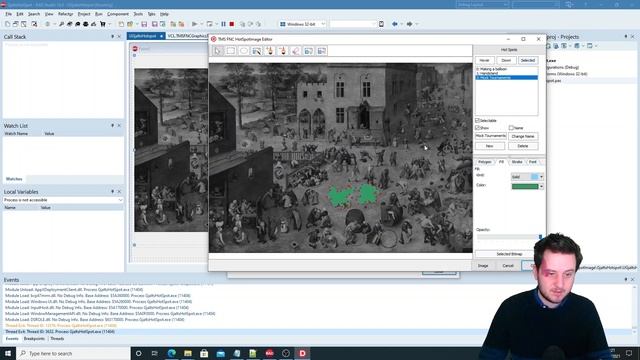Open Mail app from taskbar
This screenshot has height=360, width=640.
point(220,353)
